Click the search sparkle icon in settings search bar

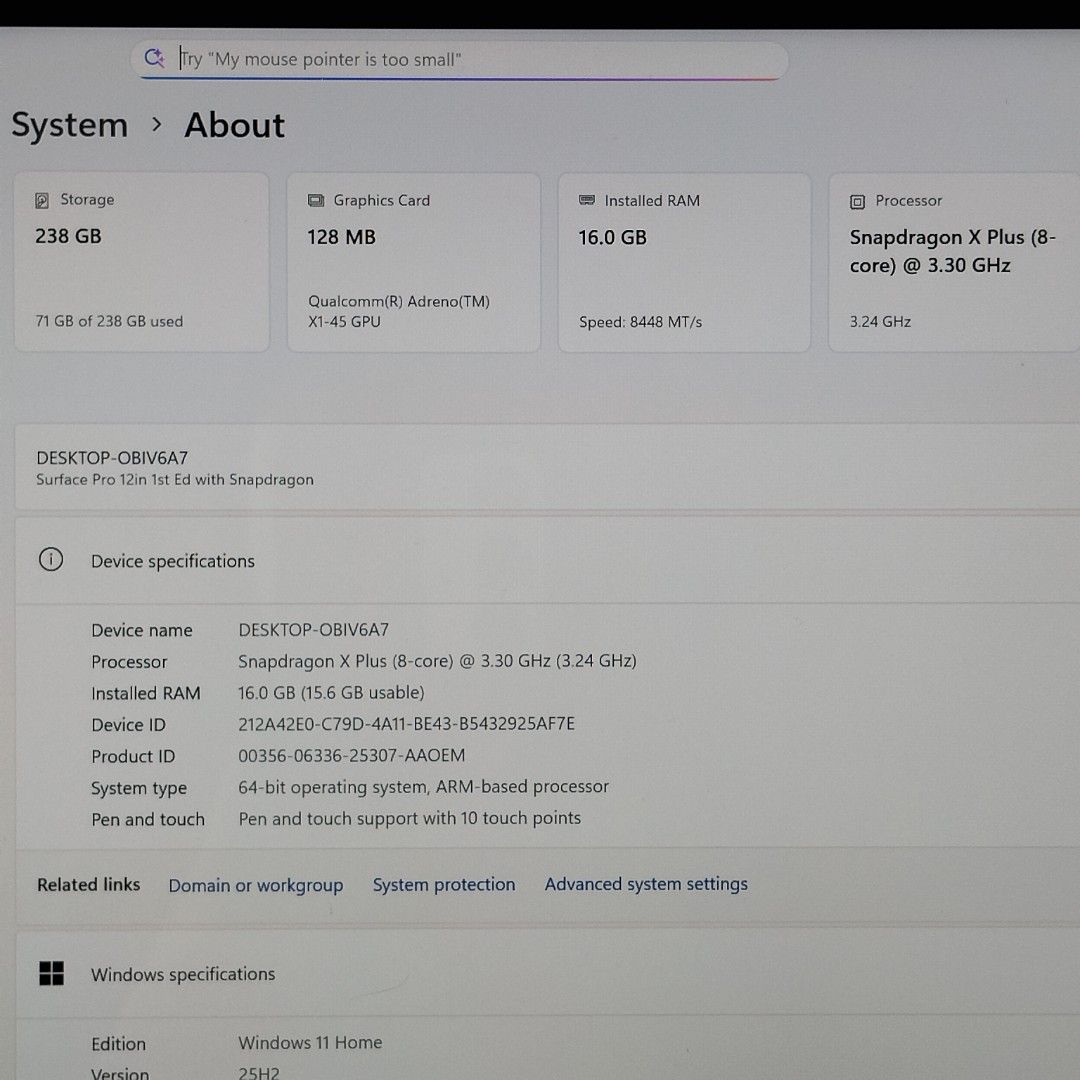154,58
